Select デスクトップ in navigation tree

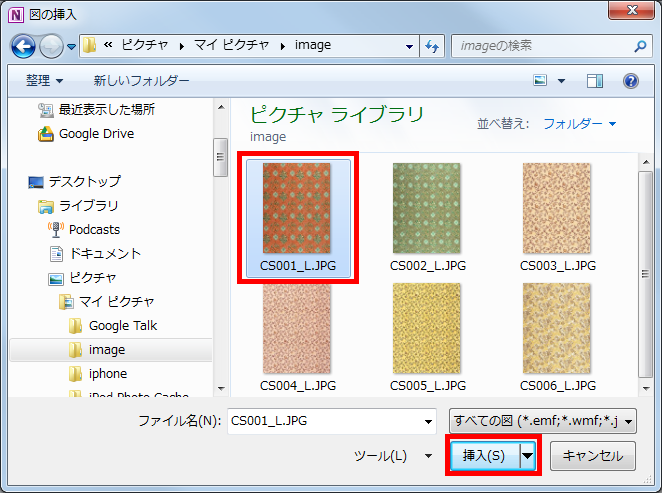[84, 181]
